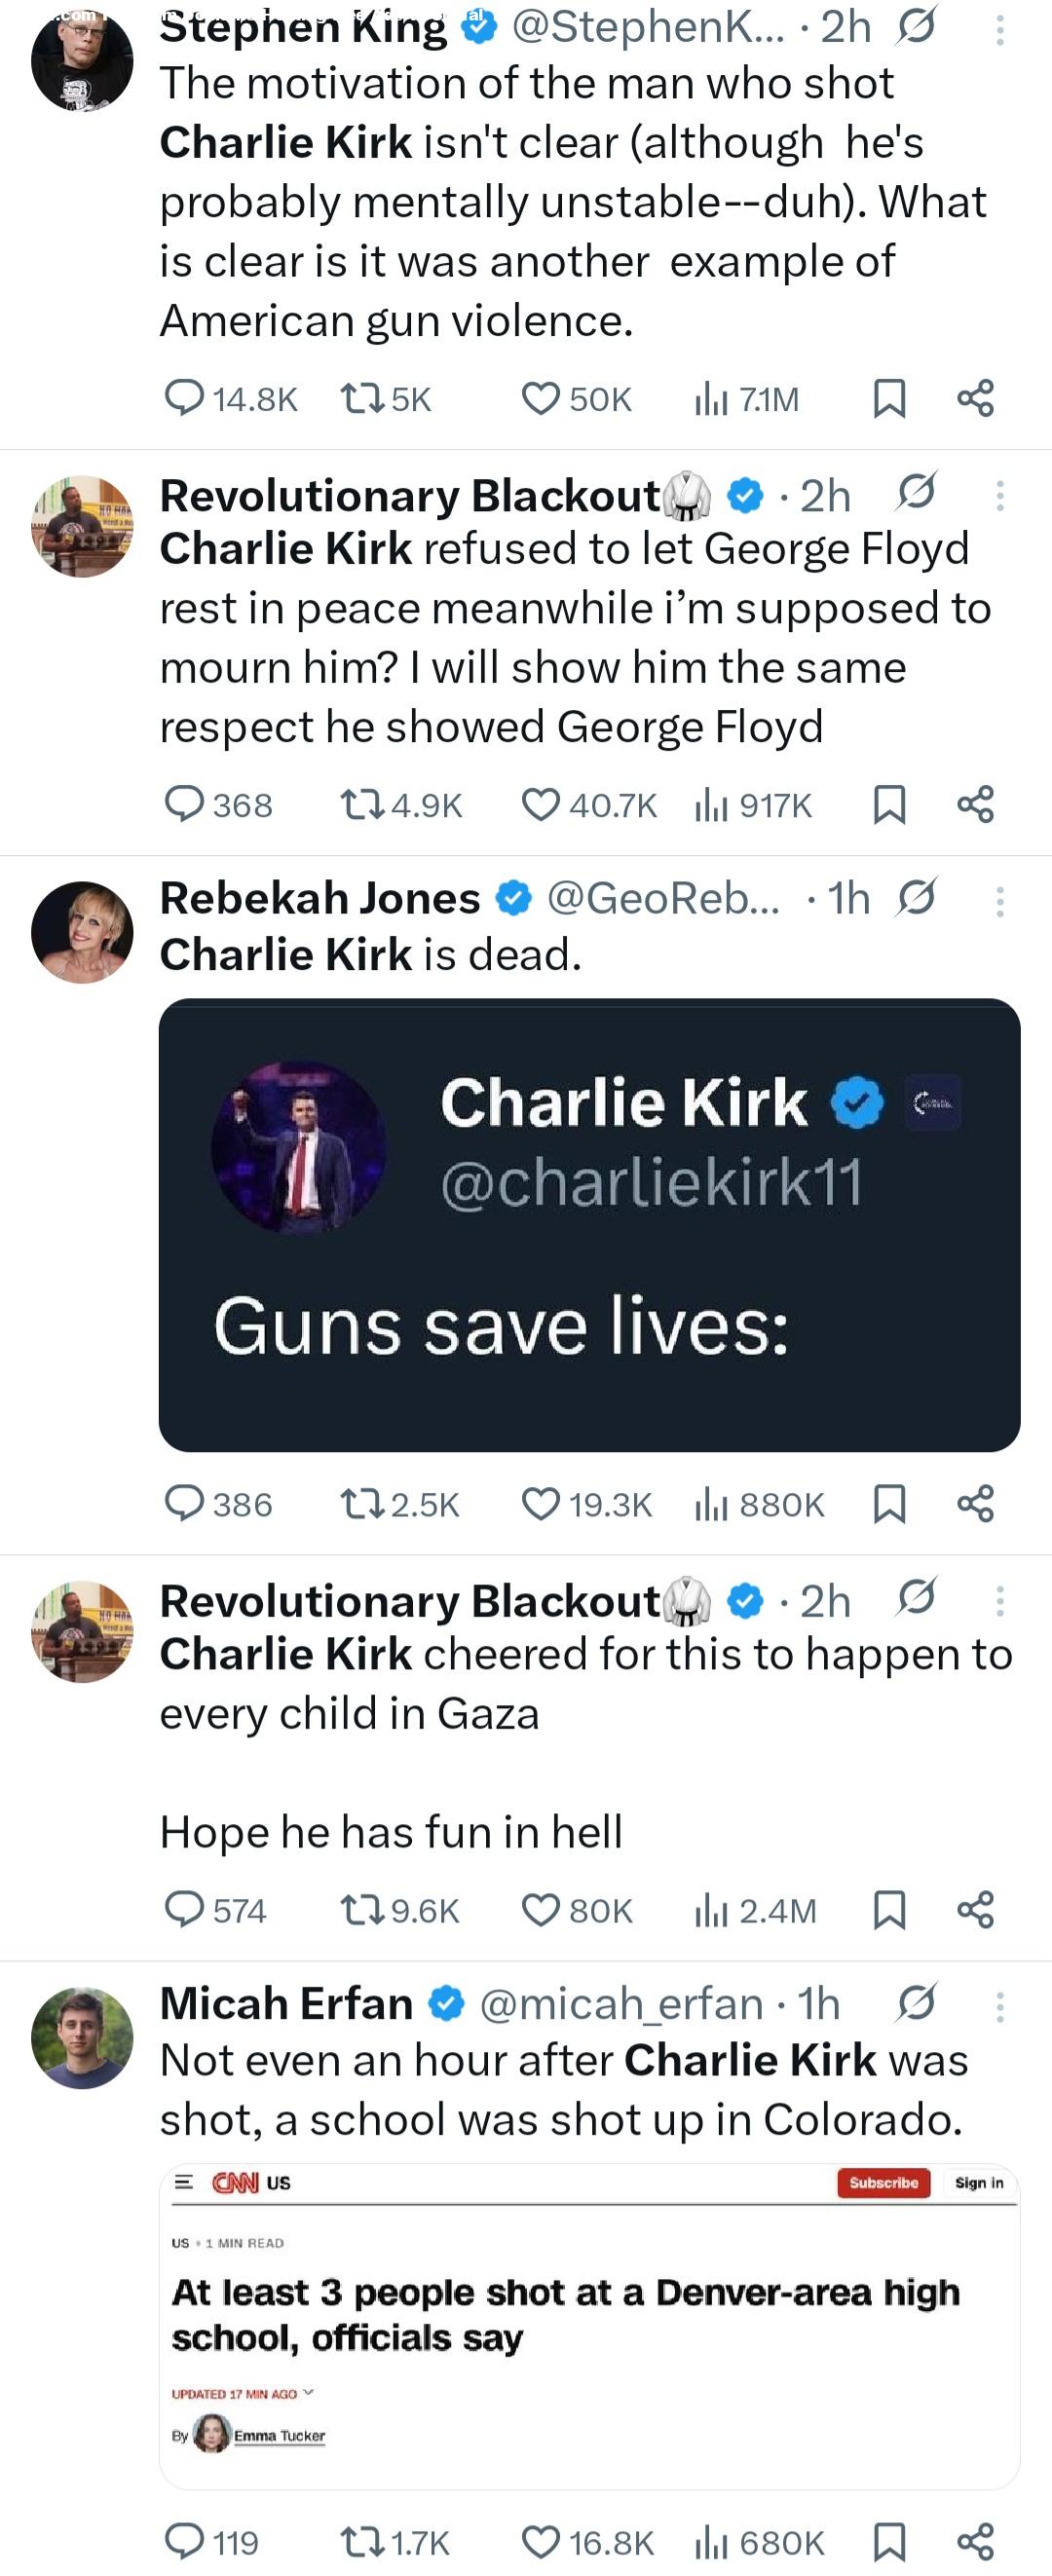Reply to Stephen King's tweet
Screen dimensions: 1052x2576
coord(184,399)
